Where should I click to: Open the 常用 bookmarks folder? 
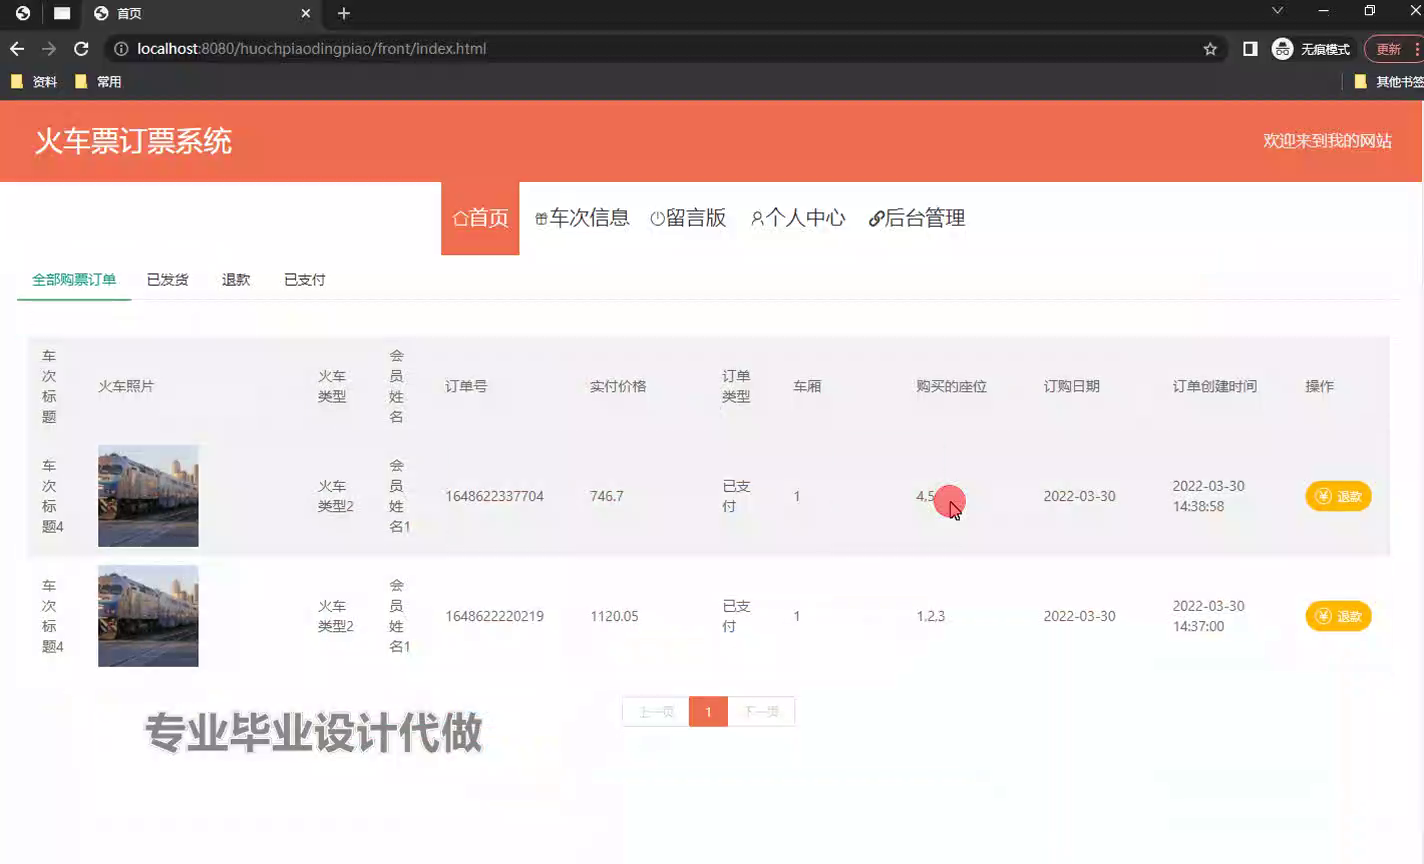pos(98,82)
